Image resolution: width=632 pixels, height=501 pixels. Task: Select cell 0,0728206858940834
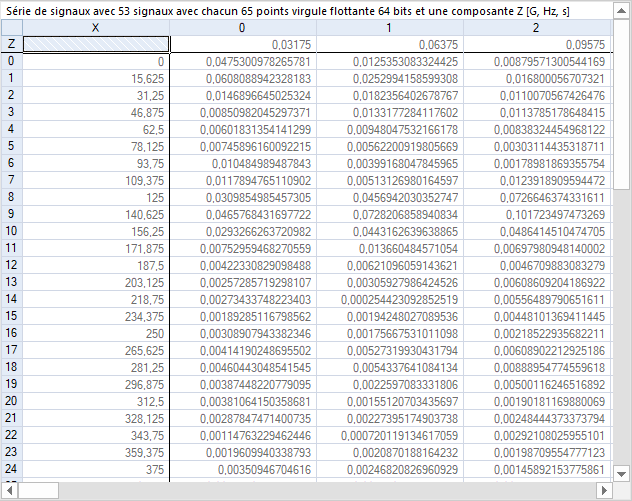(x=390, y=214)
